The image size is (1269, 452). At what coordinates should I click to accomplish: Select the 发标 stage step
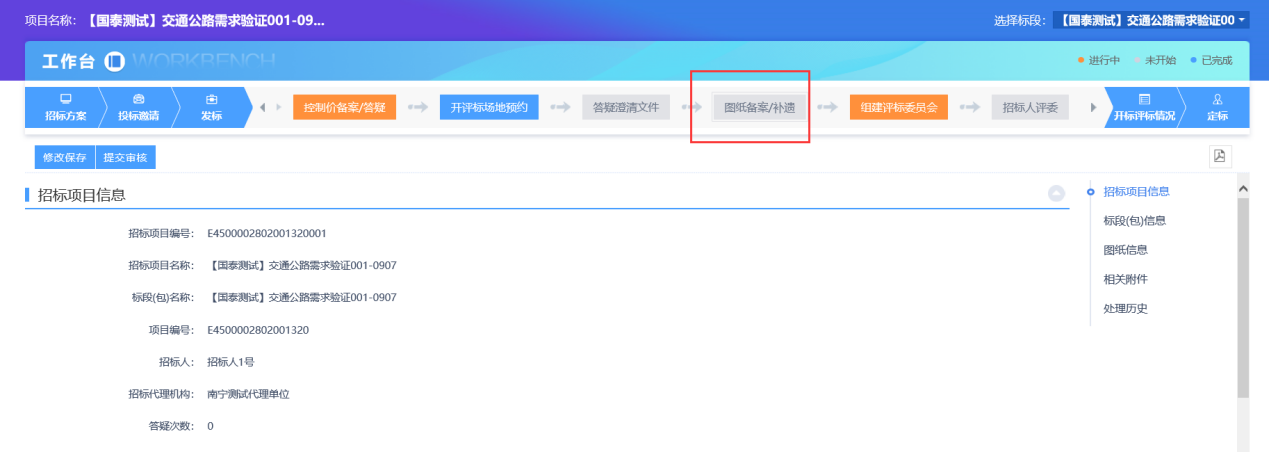211,108
